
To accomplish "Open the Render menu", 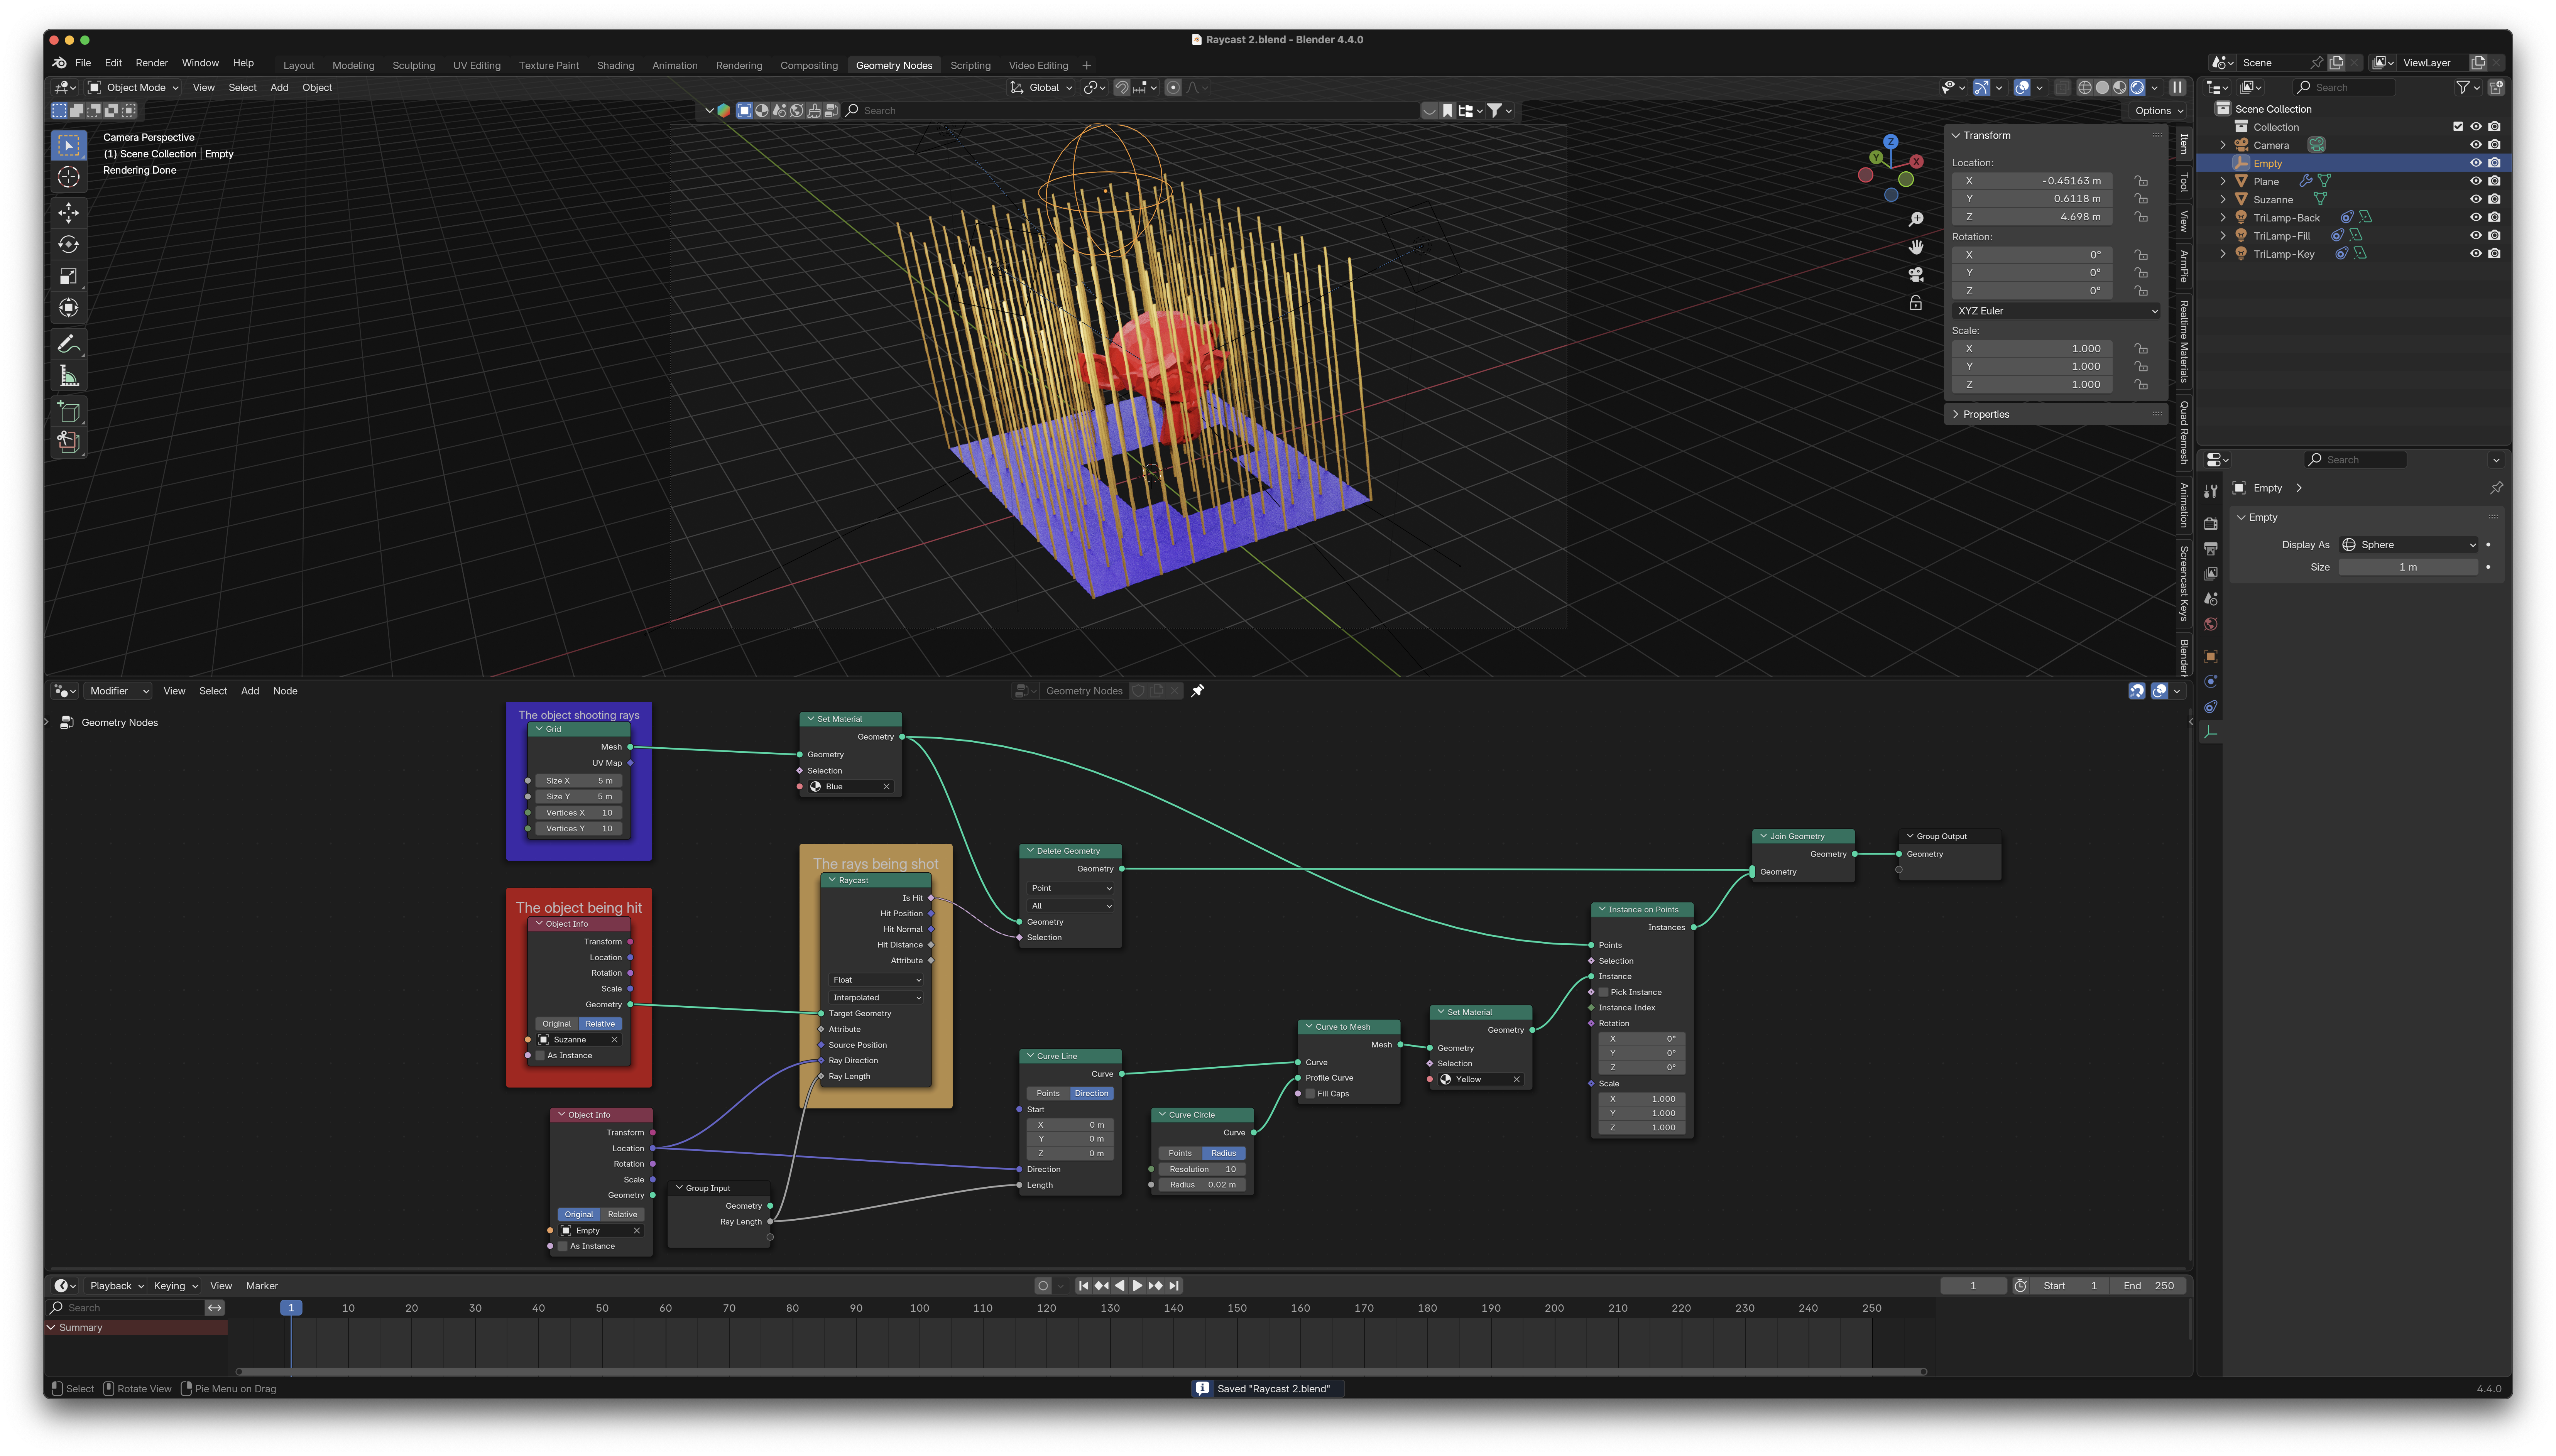I will pos(152,63).
